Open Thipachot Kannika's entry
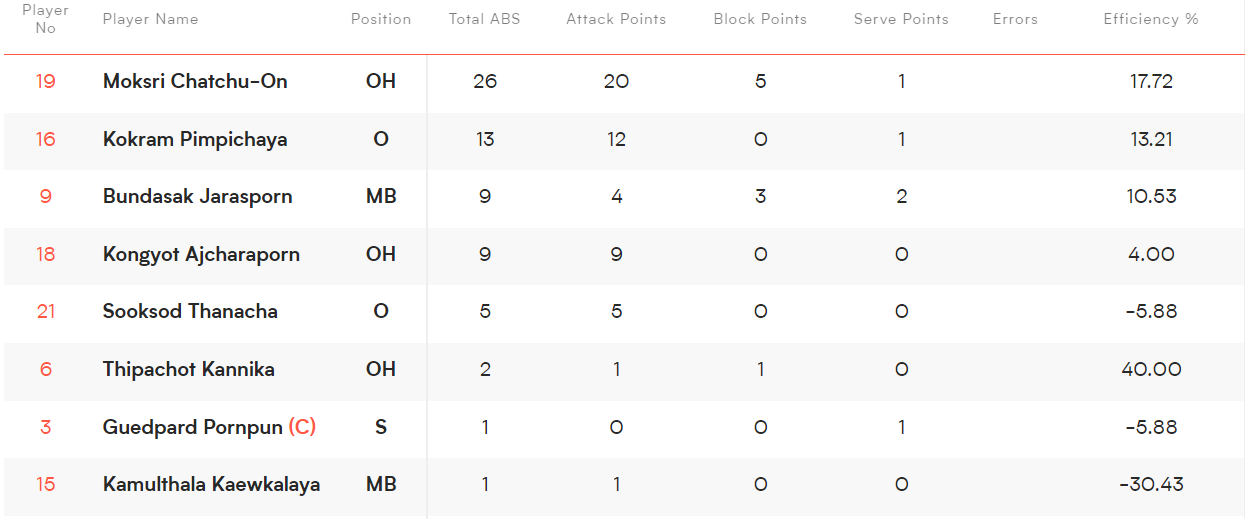The width and height of the screenshot is (1251, 519). point(188,369)
